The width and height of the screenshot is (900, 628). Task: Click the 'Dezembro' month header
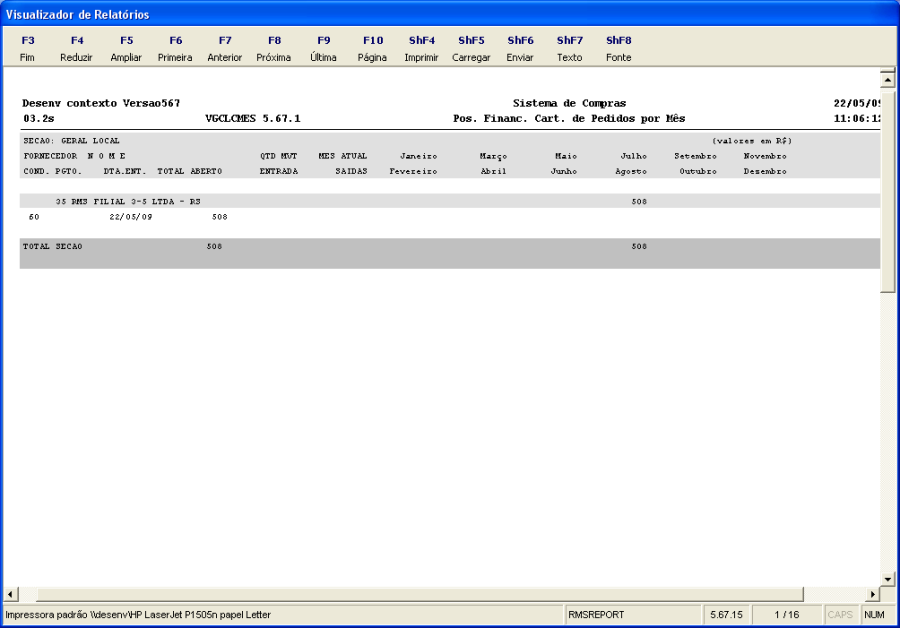(x=765, y=172)
